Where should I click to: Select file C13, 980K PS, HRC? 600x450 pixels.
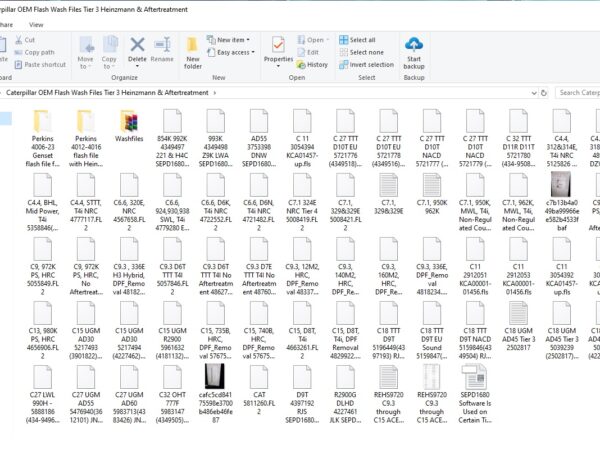point(42,330)
